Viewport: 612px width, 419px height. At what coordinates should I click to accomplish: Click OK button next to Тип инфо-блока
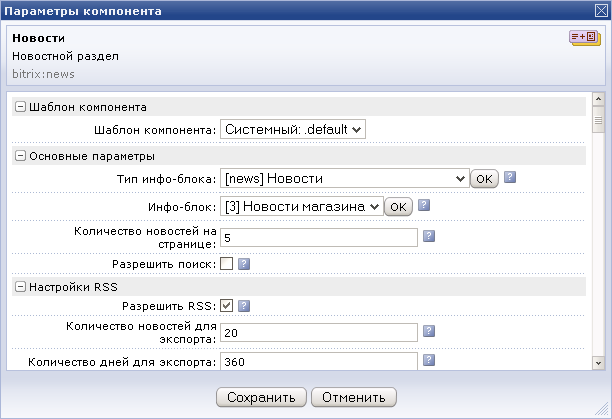coord(484,179)
